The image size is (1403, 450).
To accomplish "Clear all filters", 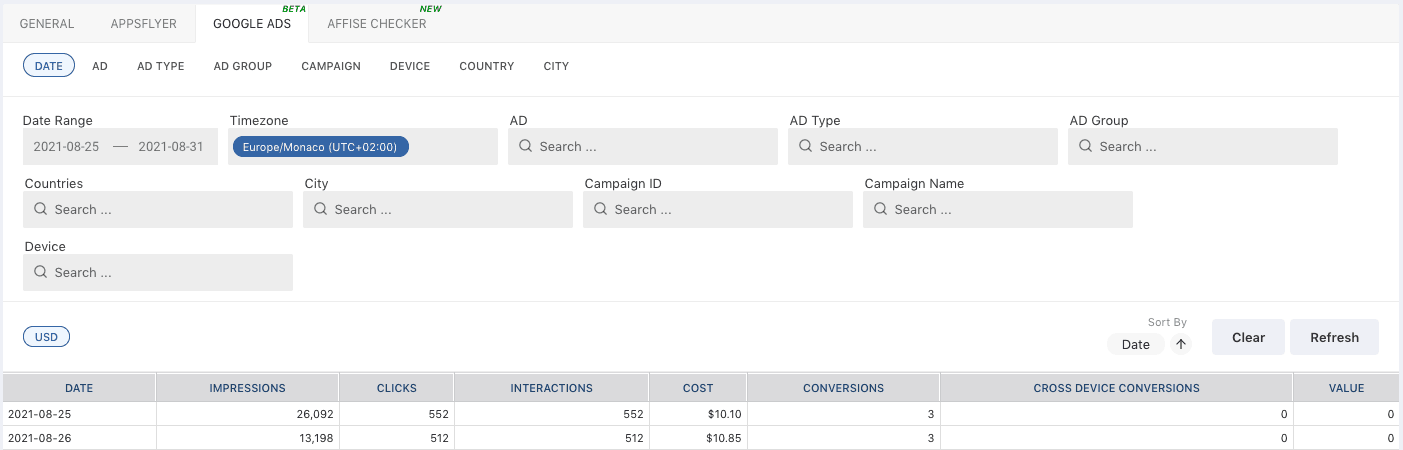I will coord(1248,337).
